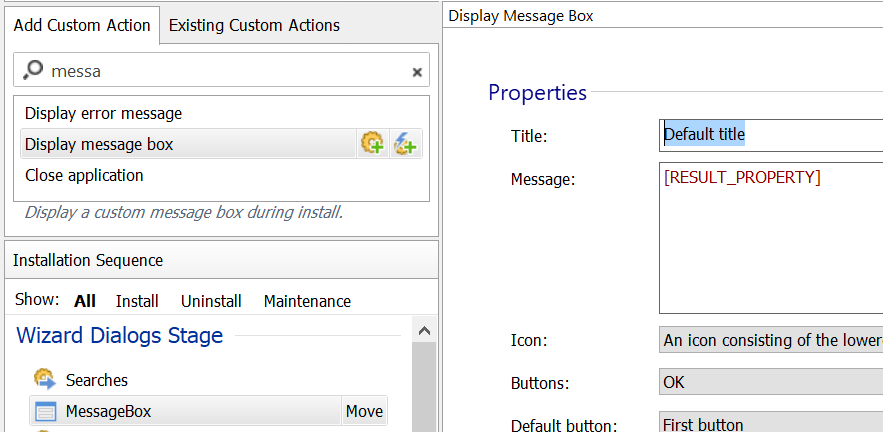Select Display error message in the list

pyautogui.click(x=104, y=114)
